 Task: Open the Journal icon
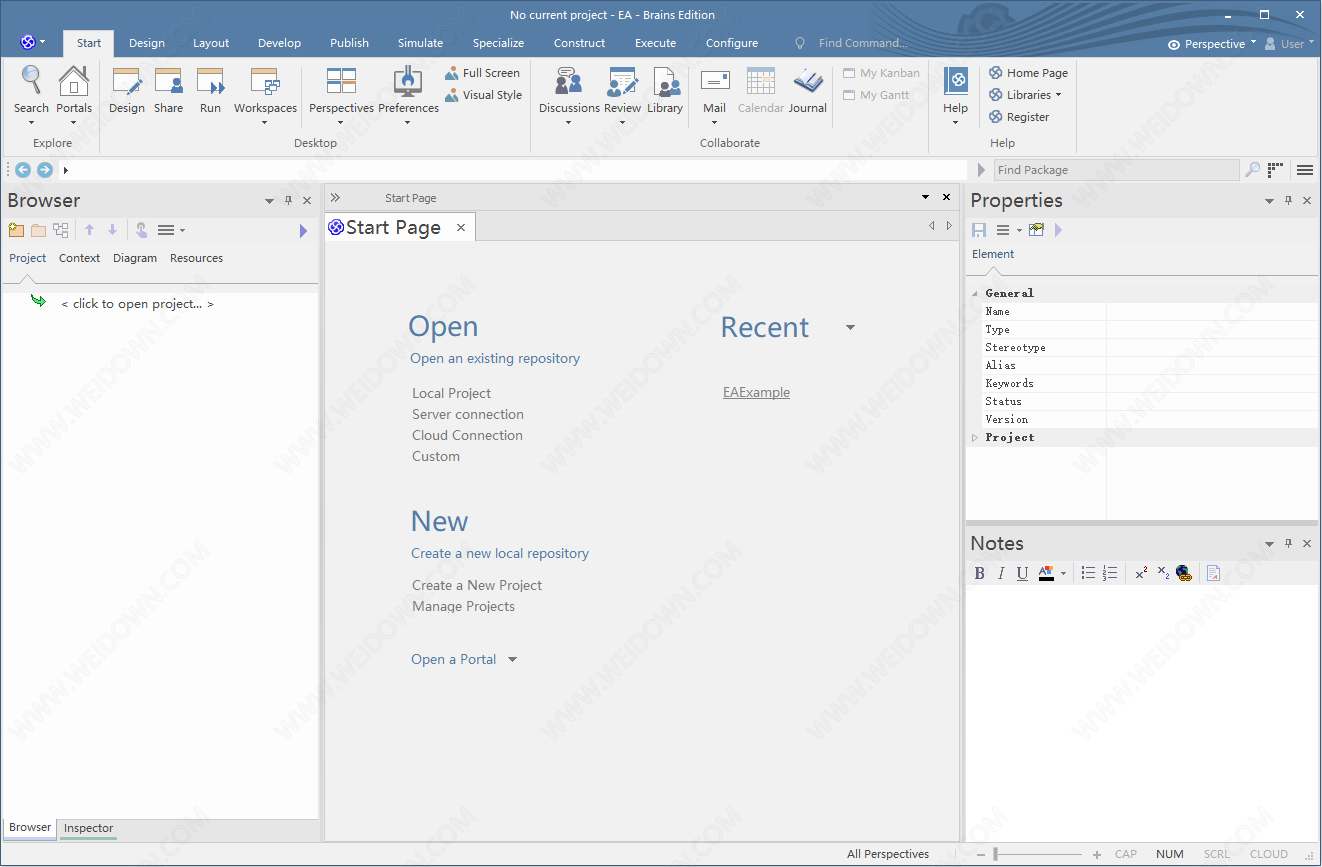click(x=807, y=82)
